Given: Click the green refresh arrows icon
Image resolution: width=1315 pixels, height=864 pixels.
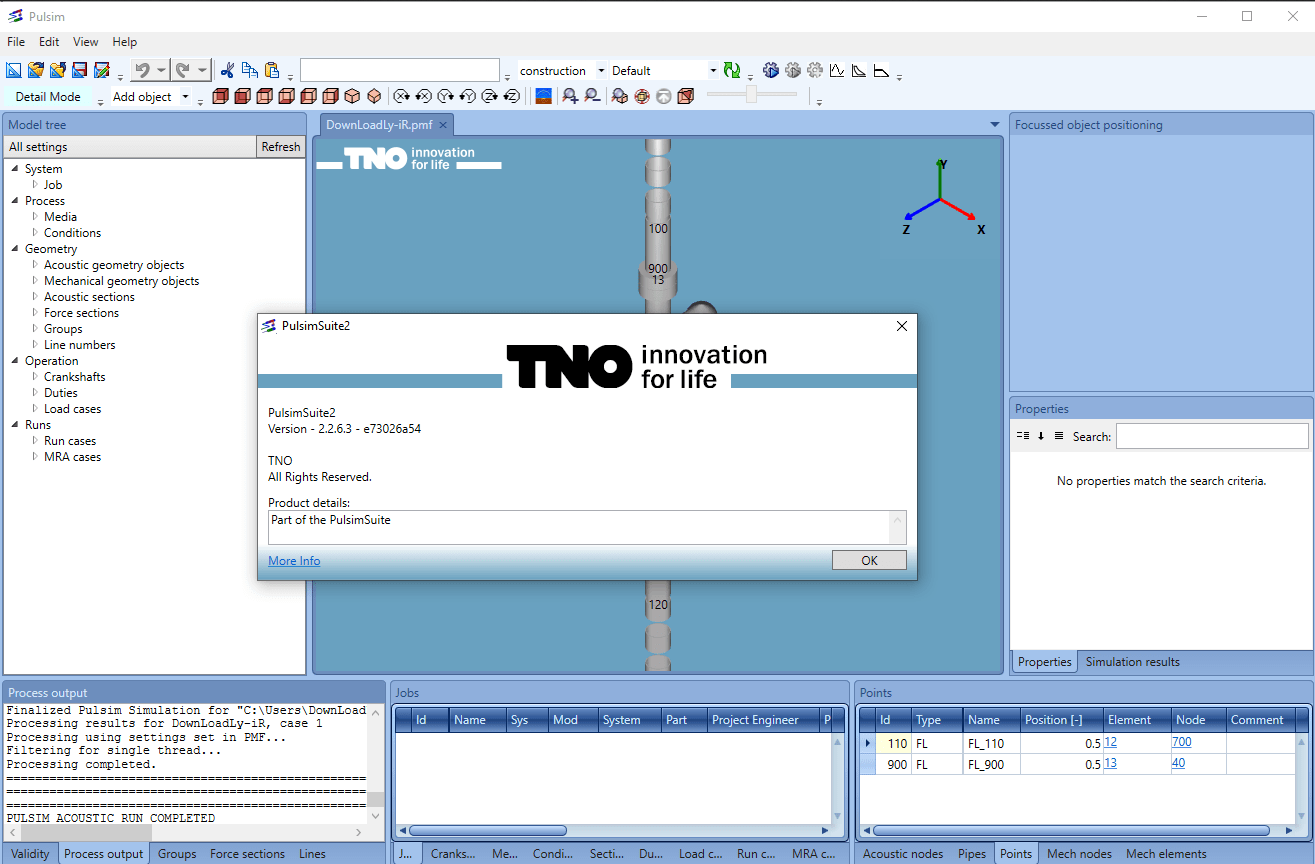Looking at the screenshot, I should [x=733, y=70].
